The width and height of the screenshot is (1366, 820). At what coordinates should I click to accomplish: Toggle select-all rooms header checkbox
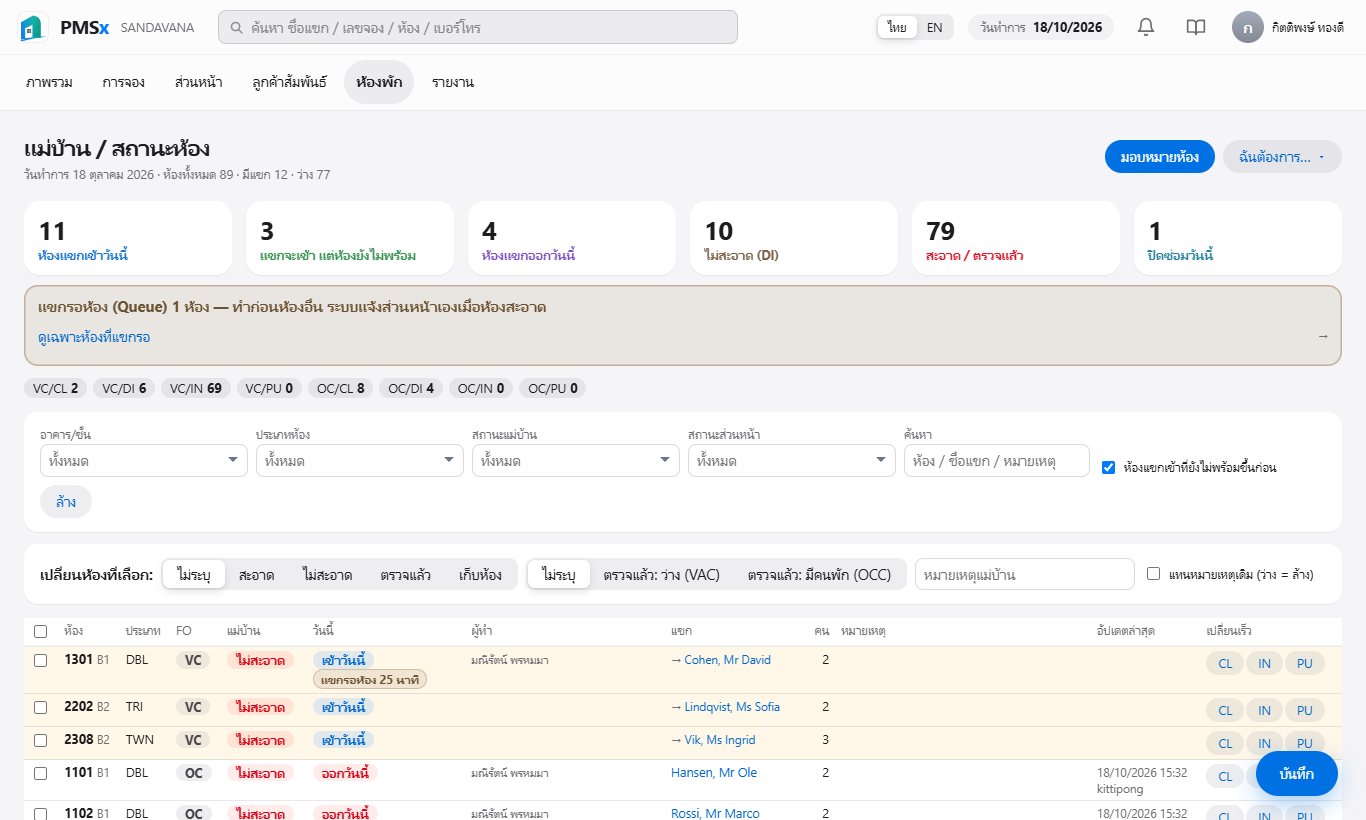(x=40, y=631)
